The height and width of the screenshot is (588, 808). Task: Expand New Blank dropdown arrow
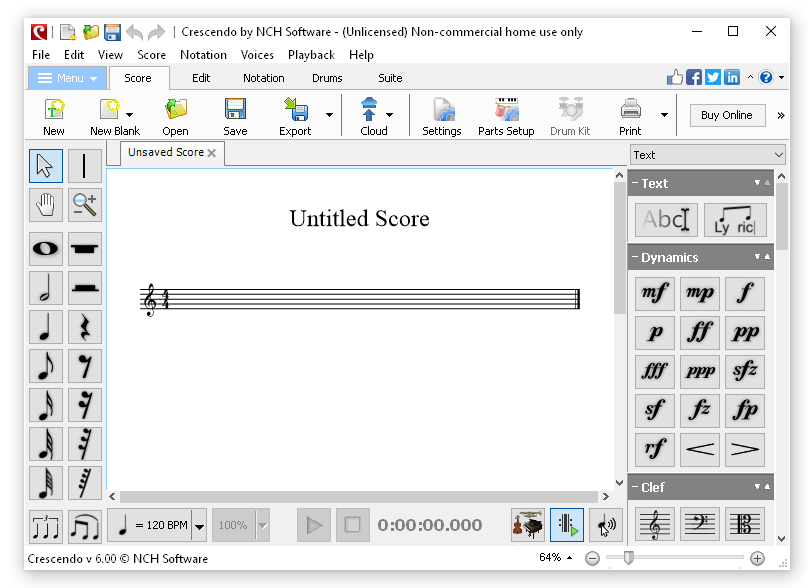pos(129,115)
